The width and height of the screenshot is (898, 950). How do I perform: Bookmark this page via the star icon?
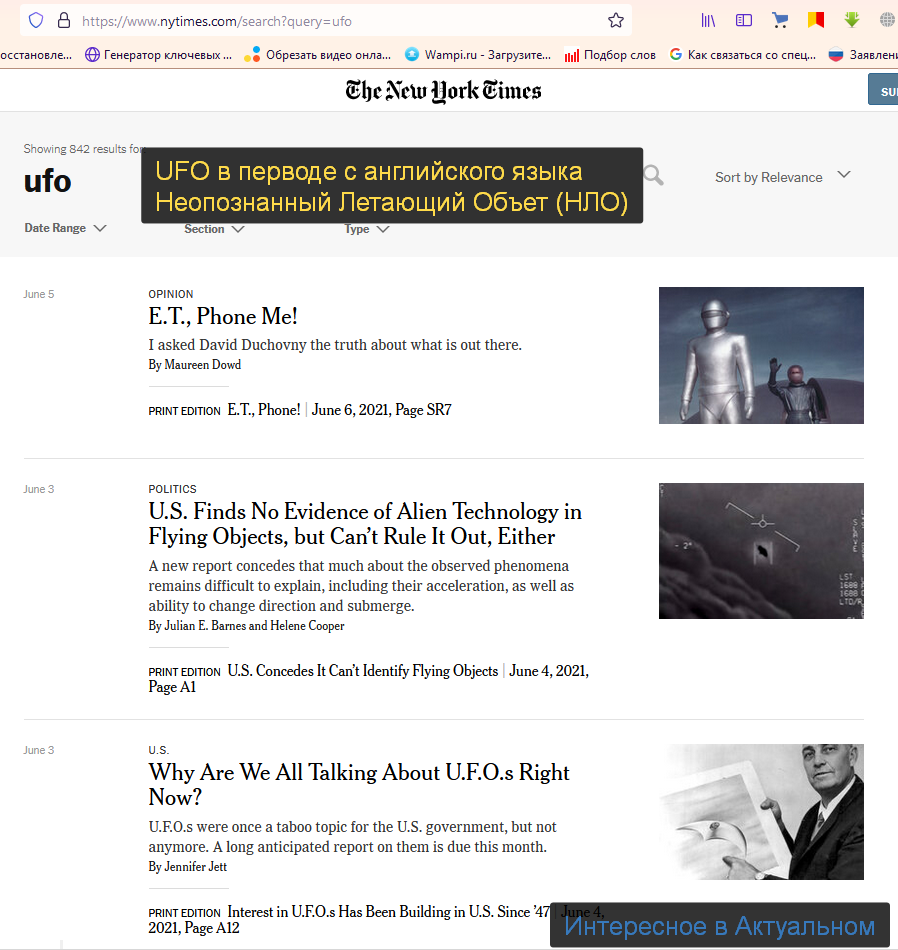pyautogui.click(x=617, y=20)
